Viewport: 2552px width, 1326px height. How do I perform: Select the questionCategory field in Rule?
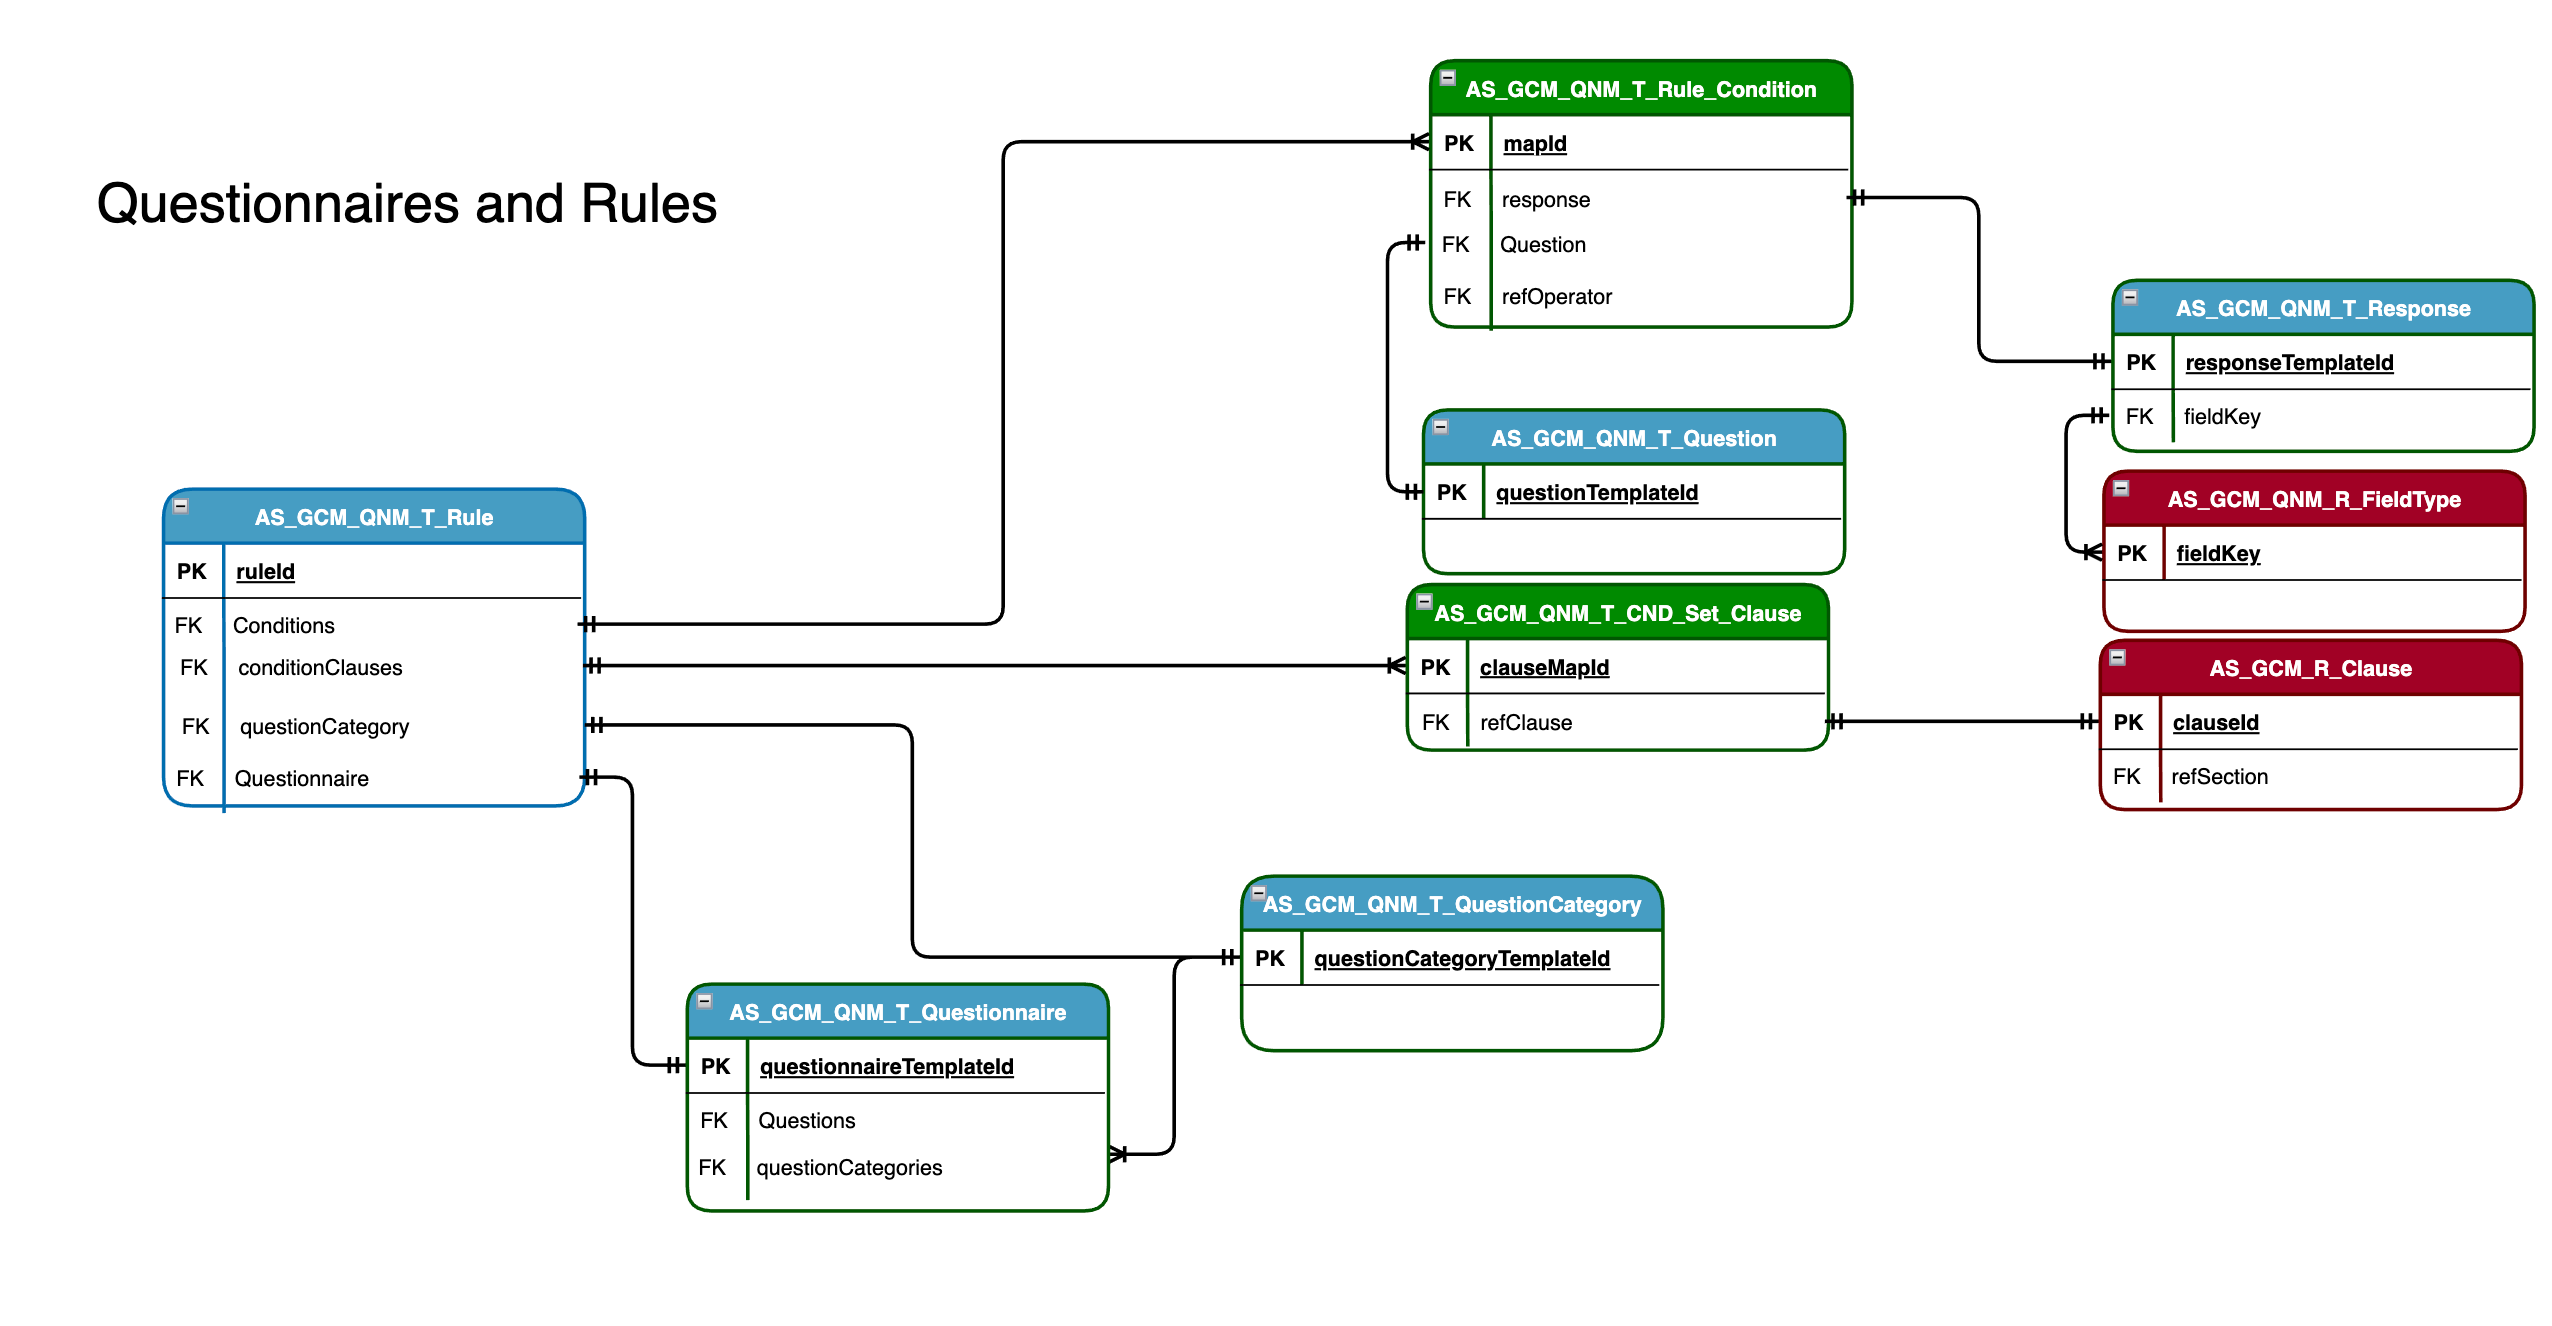324,727
